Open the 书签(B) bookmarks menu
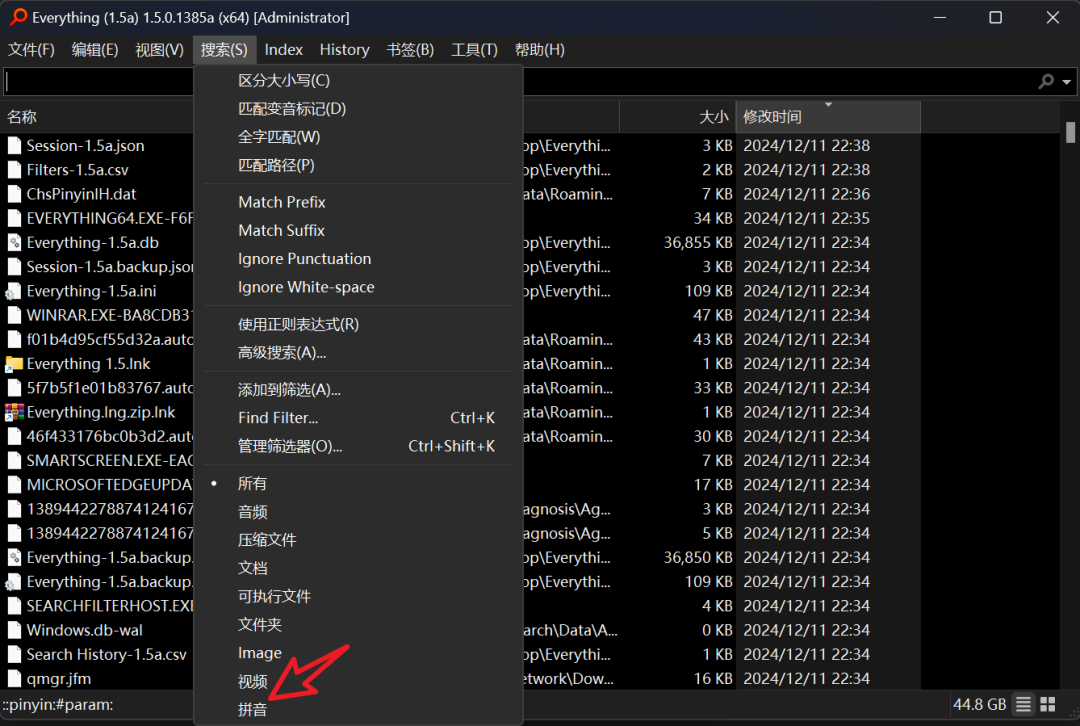Screen dimensions: 1080x726 pos(410,50)
